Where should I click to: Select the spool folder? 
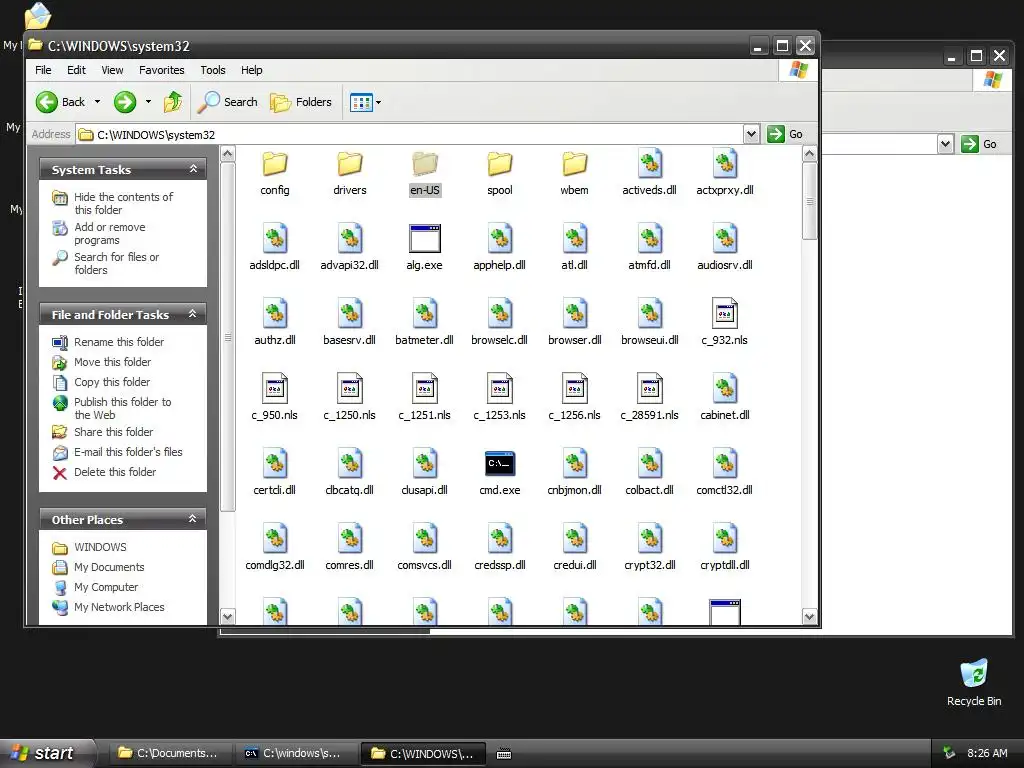500,174
